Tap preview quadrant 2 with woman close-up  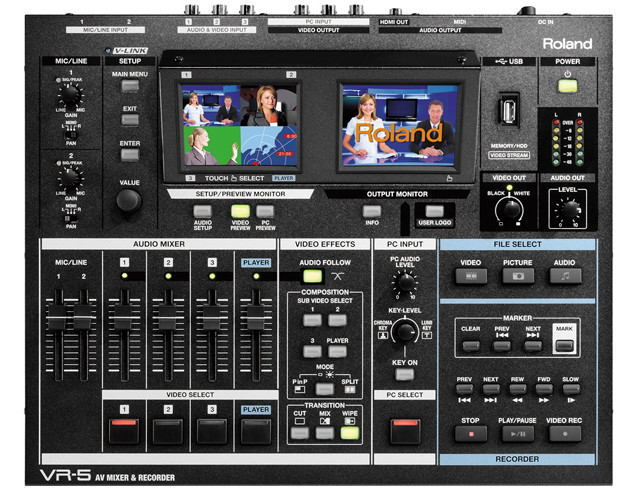pyautogui.click(x=268, y=105)
